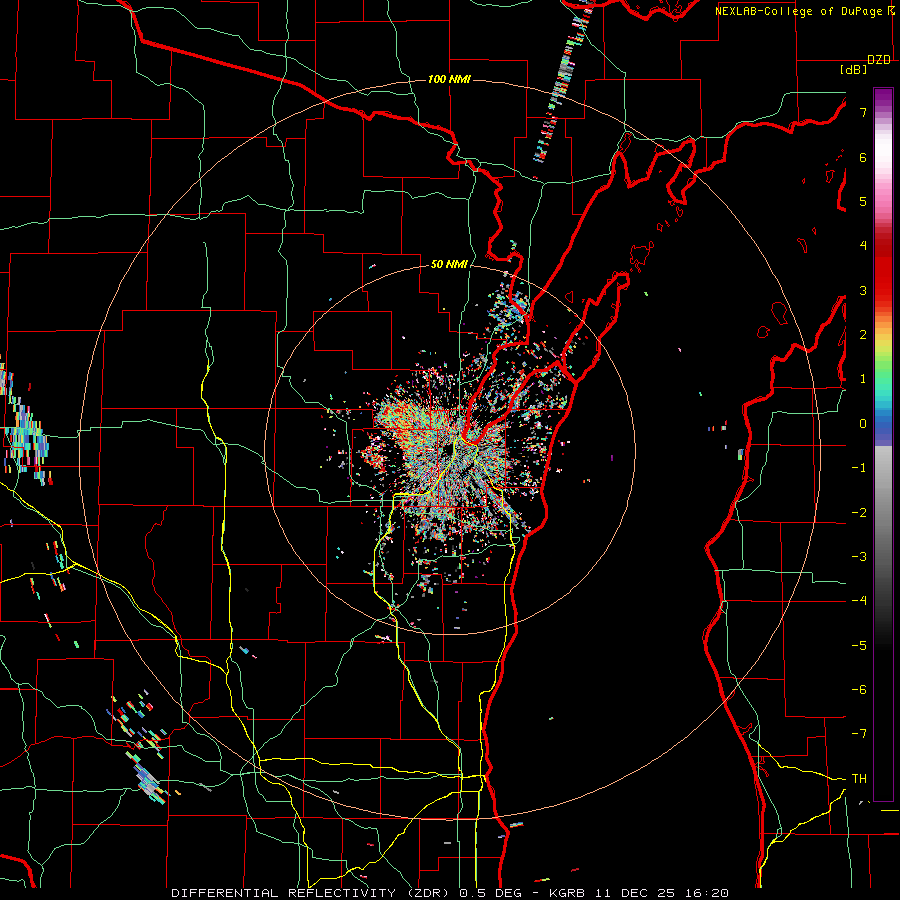The image size is (900, 900).
Task: Click the "TH" threshold label on scale
Action: click(859, 779)
